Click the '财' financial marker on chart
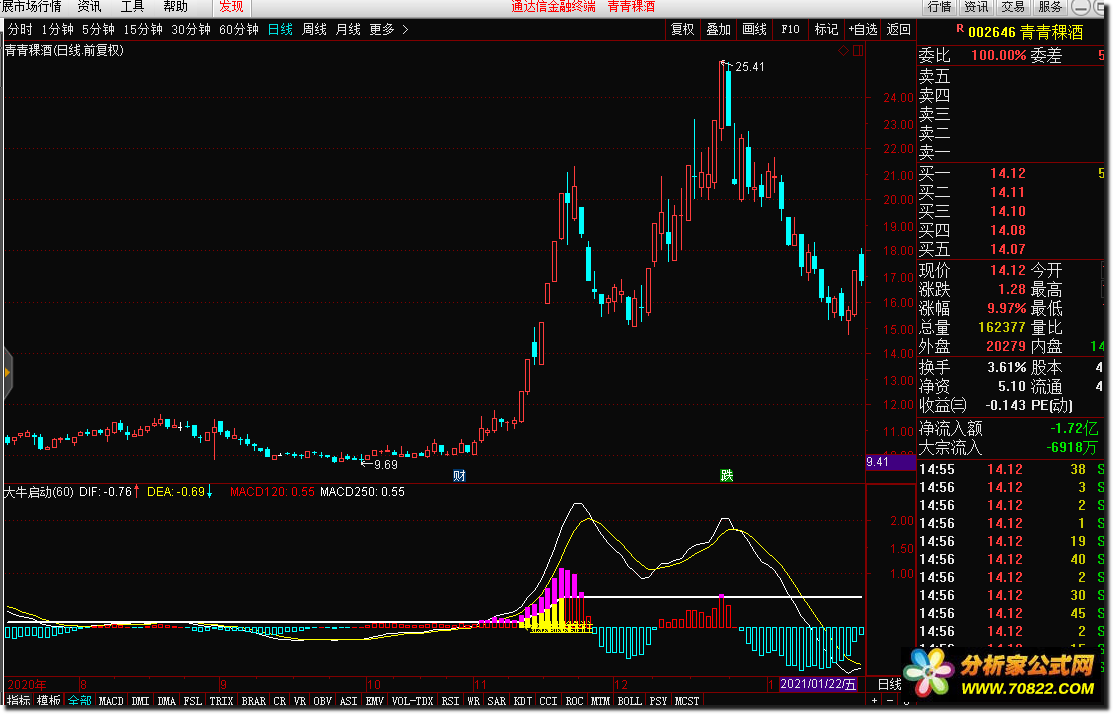The image size is (1114, 714). click(x=459, y=476)
